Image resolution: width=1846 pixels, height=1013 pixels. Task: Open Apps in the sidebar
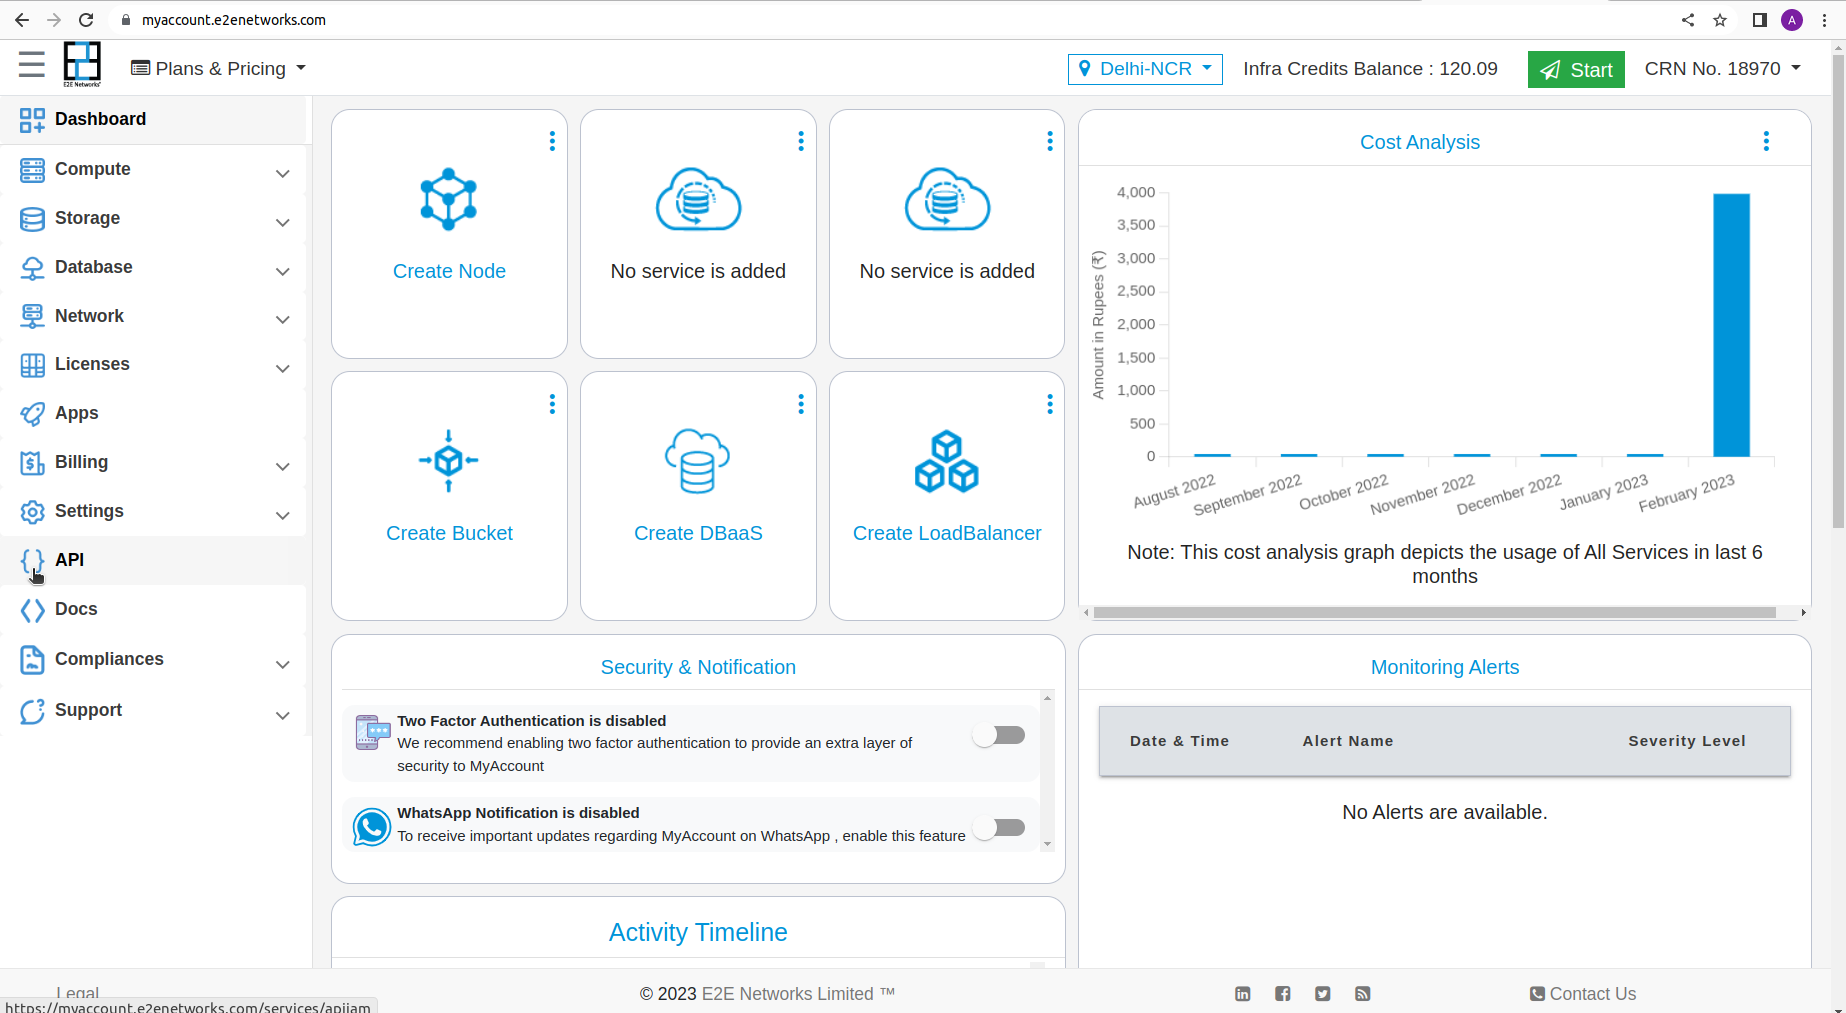154,414
